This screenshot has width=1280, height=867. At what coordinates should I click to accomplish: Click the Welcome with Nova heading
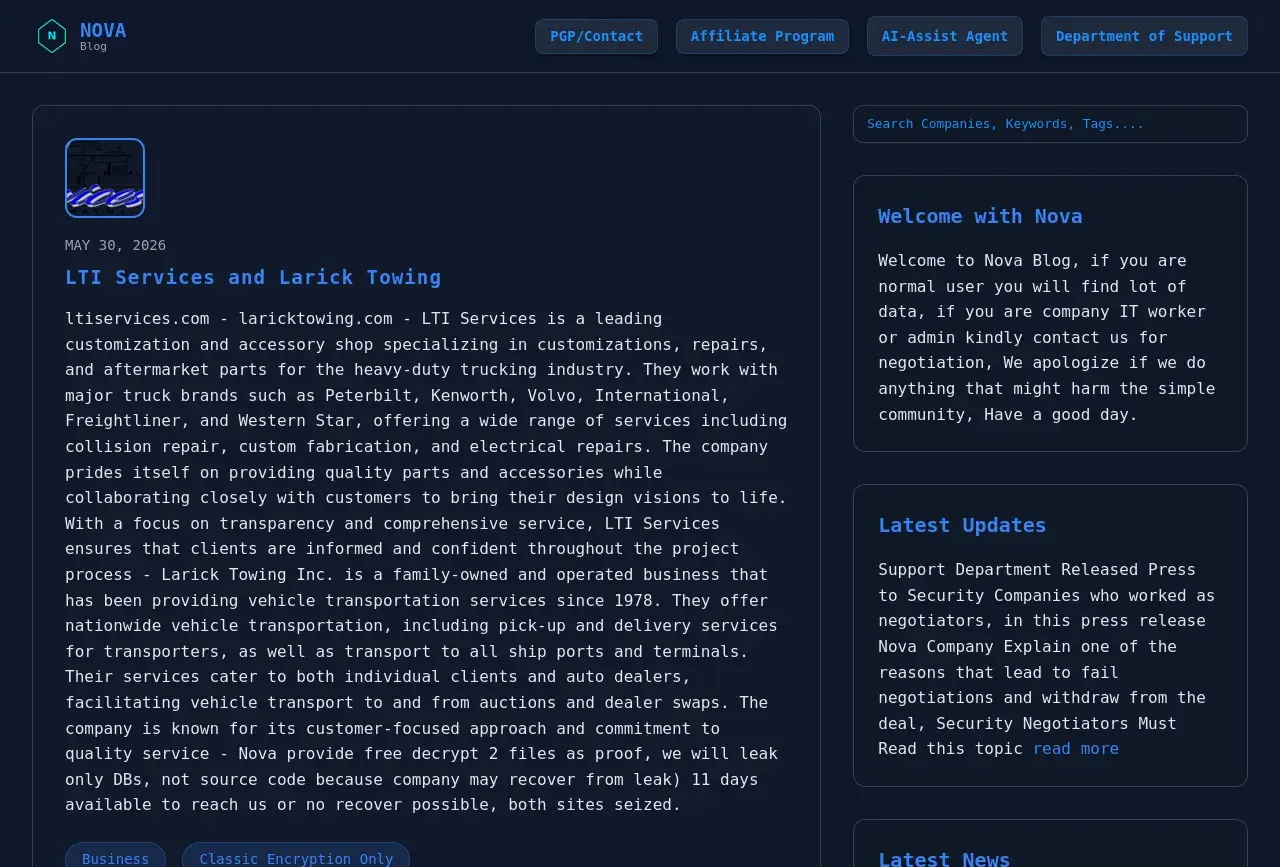[x=980, y=216]
